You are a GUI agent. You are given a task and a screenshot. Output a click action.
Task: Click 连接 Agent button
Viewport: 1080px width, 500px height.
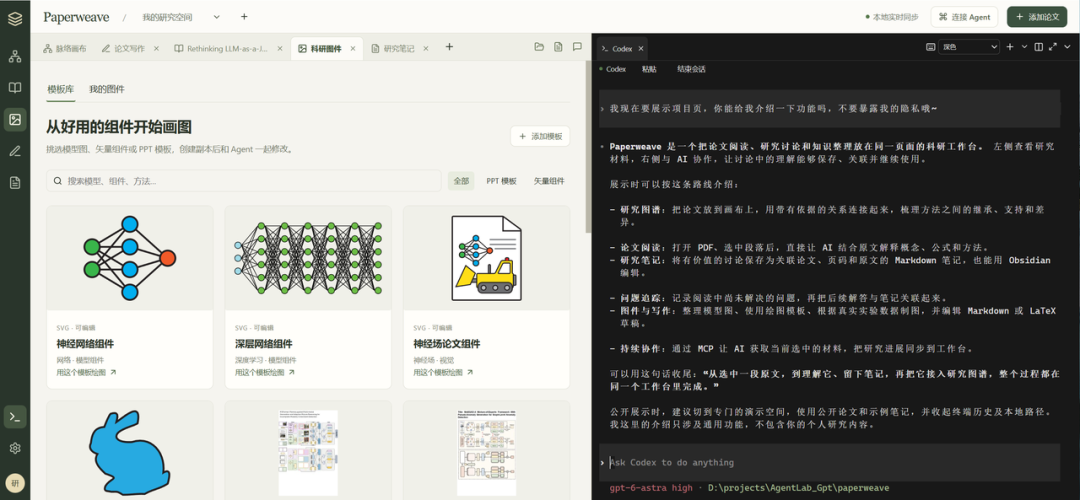tap(964, 17)
